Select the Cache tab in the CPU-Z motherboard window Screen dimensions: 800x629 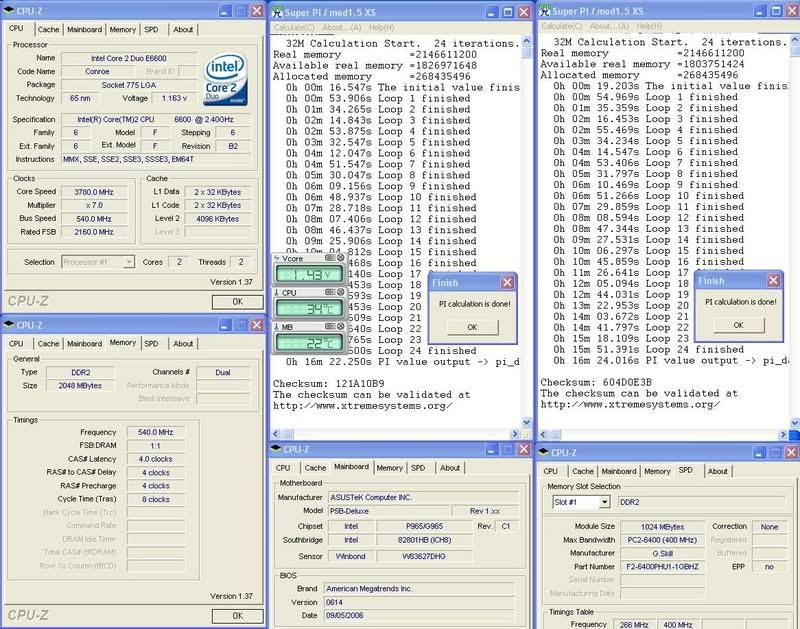pos(315,468)
